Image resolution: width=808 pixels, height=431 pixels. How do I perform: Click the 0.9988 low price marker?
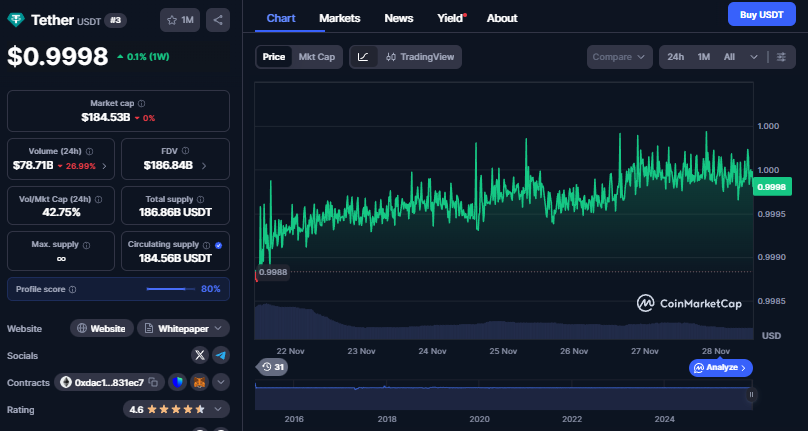click(x=273, y=272)
